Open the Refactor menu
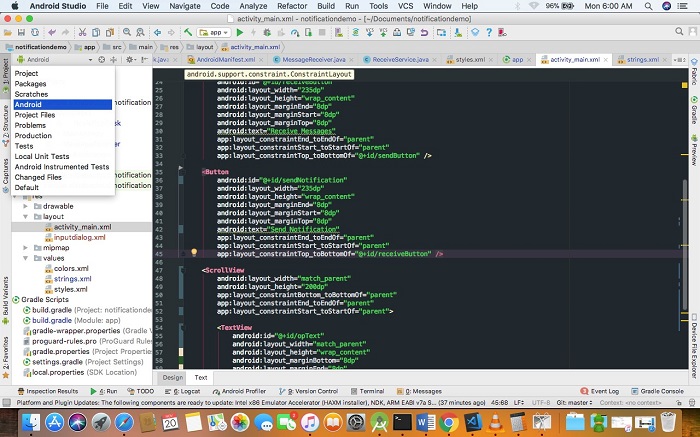Image resolution: width=700 pixels, height=437 pixels. [x=291, y=6]
